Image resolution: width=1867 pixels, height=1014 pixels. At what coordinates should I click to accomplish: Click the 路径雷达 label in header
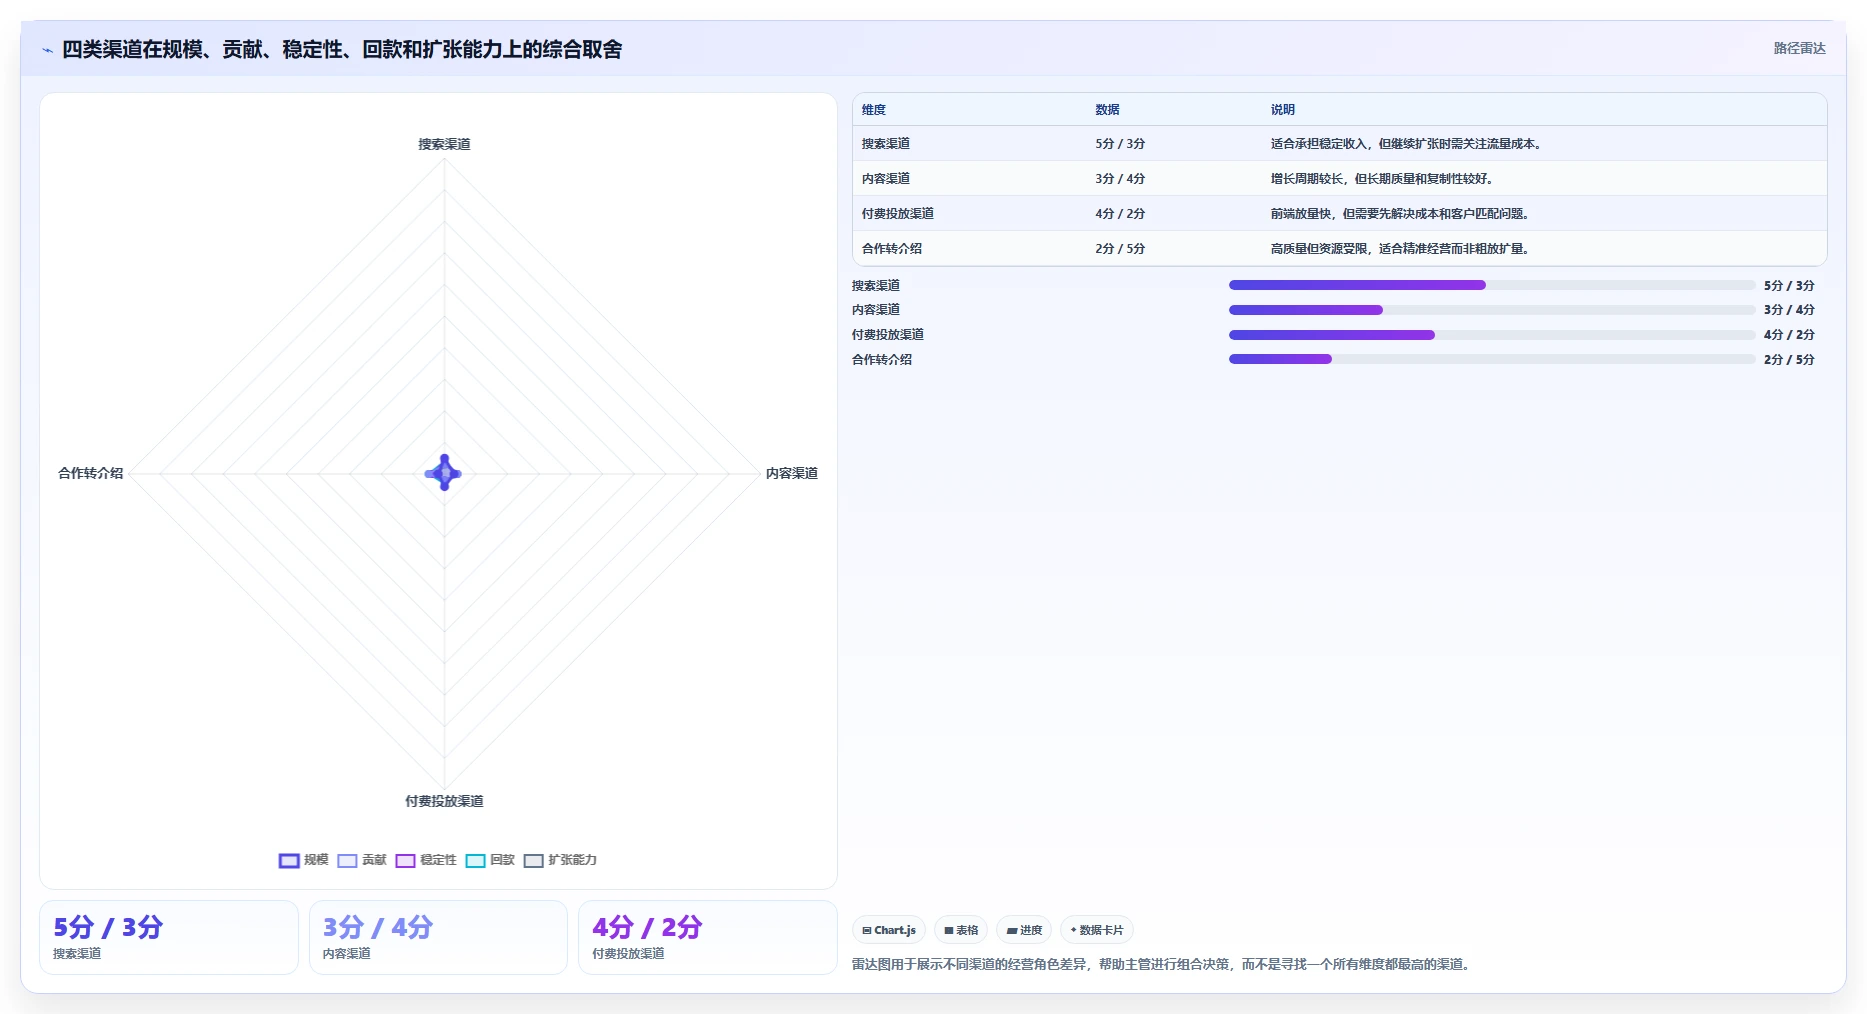coord(1799,48)
